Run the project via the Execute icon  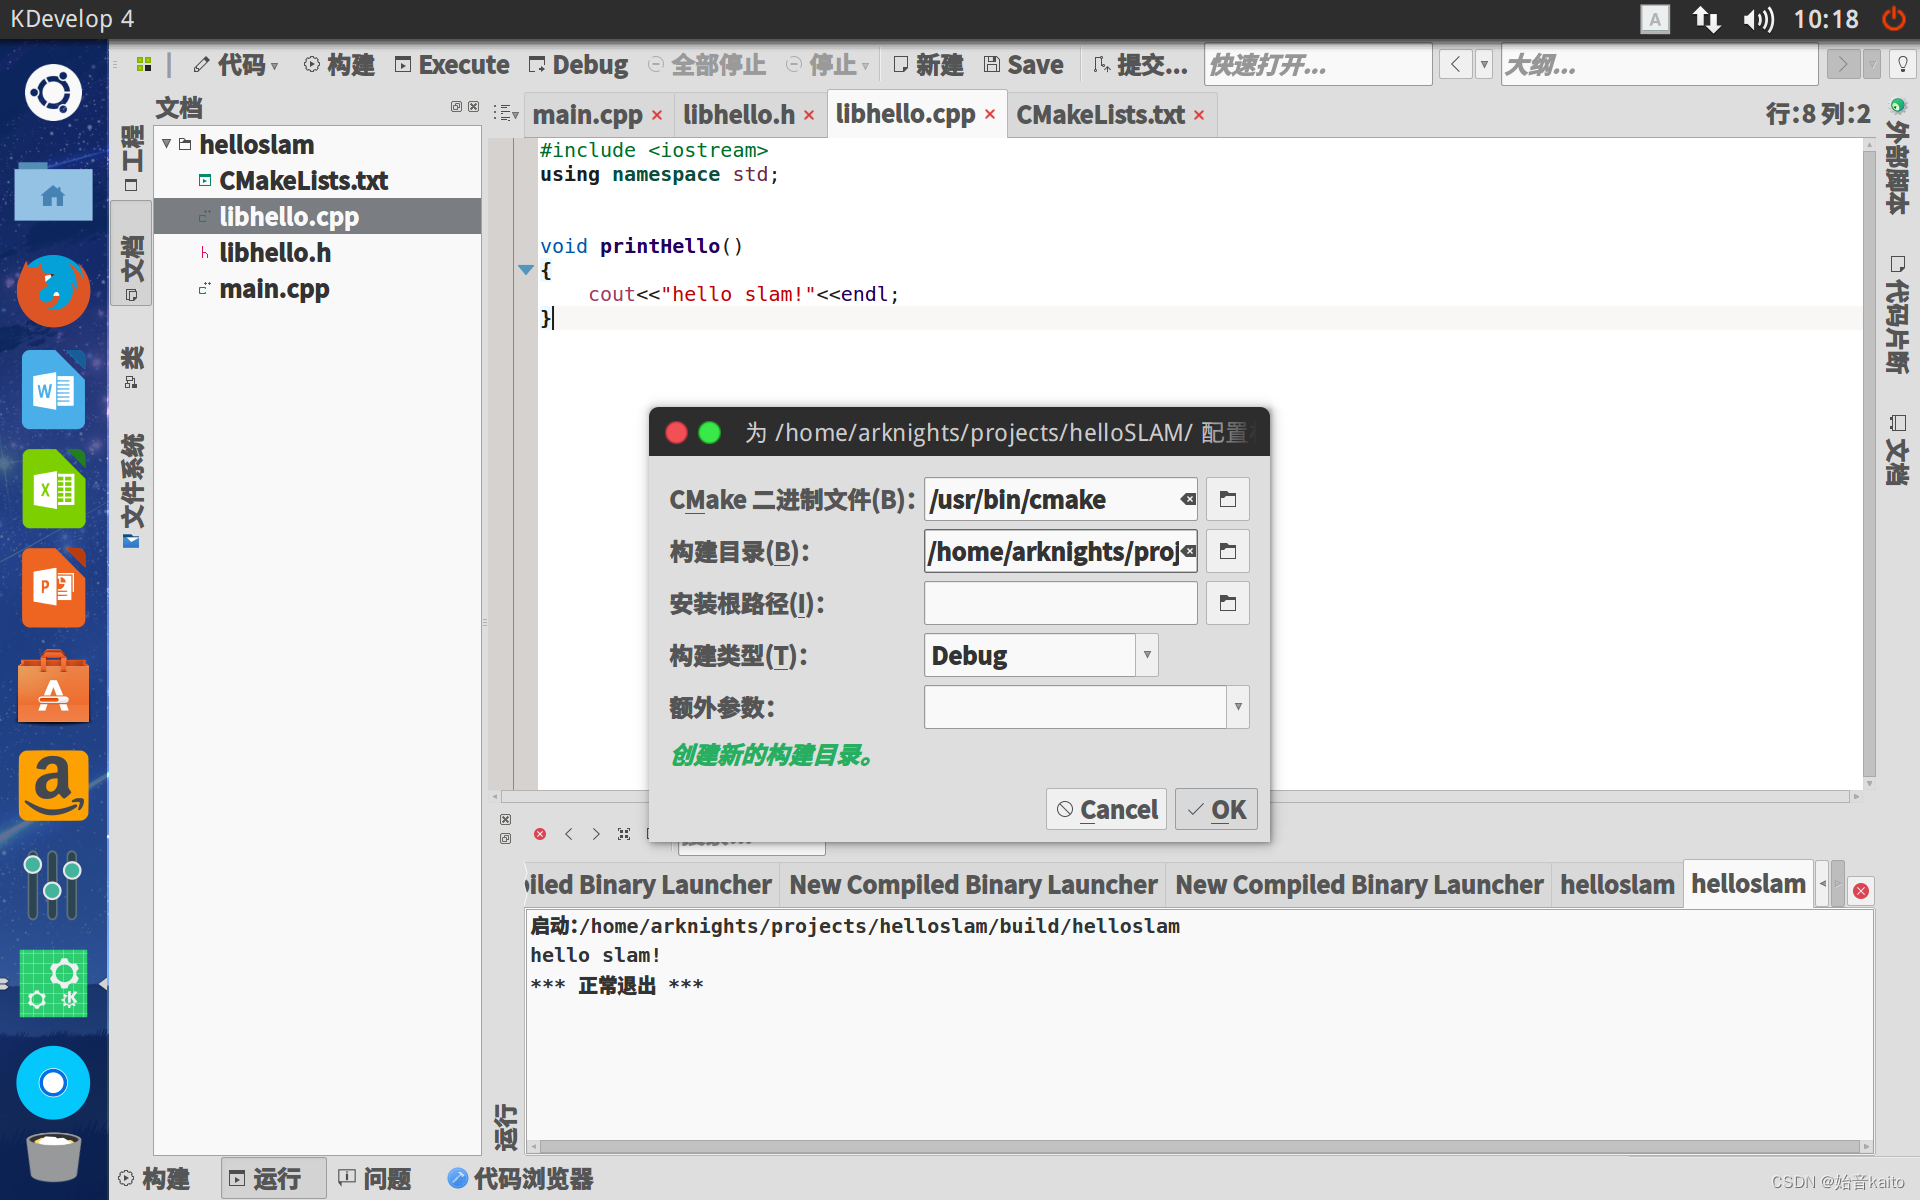[x=404, y=64]
